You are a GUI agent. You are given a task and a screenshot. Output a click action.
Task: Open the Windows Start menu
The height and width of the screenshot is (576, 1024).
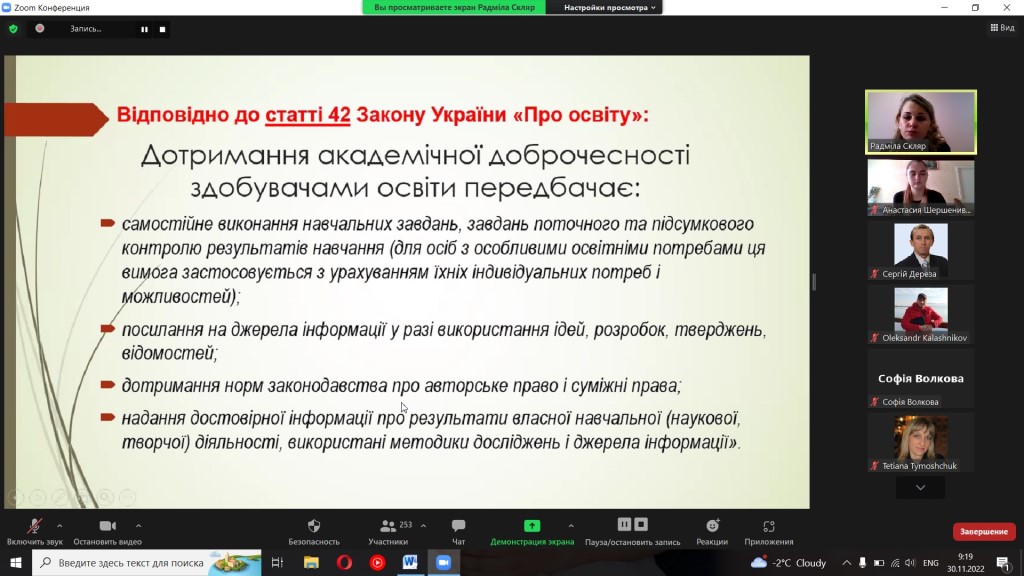click(x=16, y=562)
